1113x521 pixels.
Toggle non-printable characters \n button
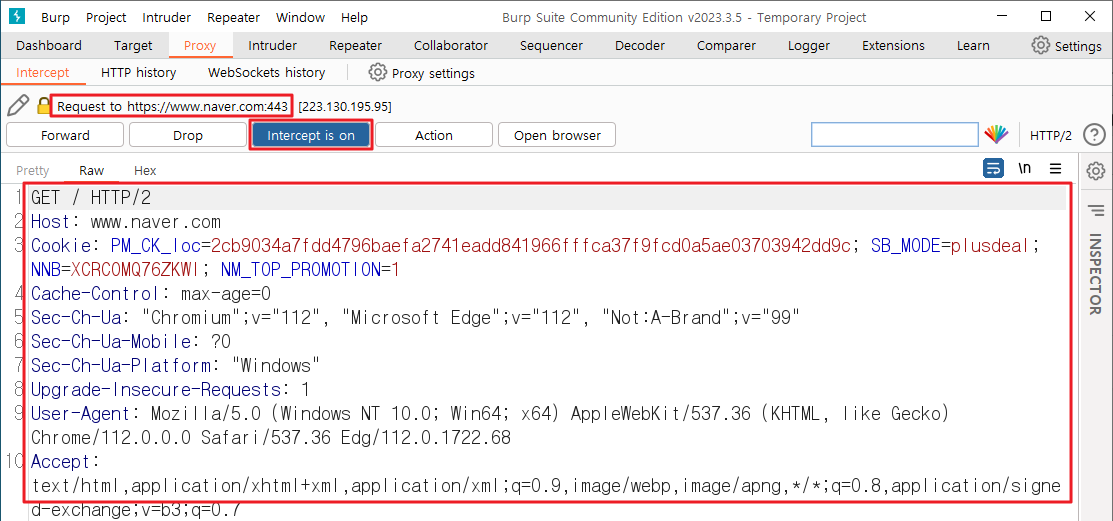(1025, 169)
